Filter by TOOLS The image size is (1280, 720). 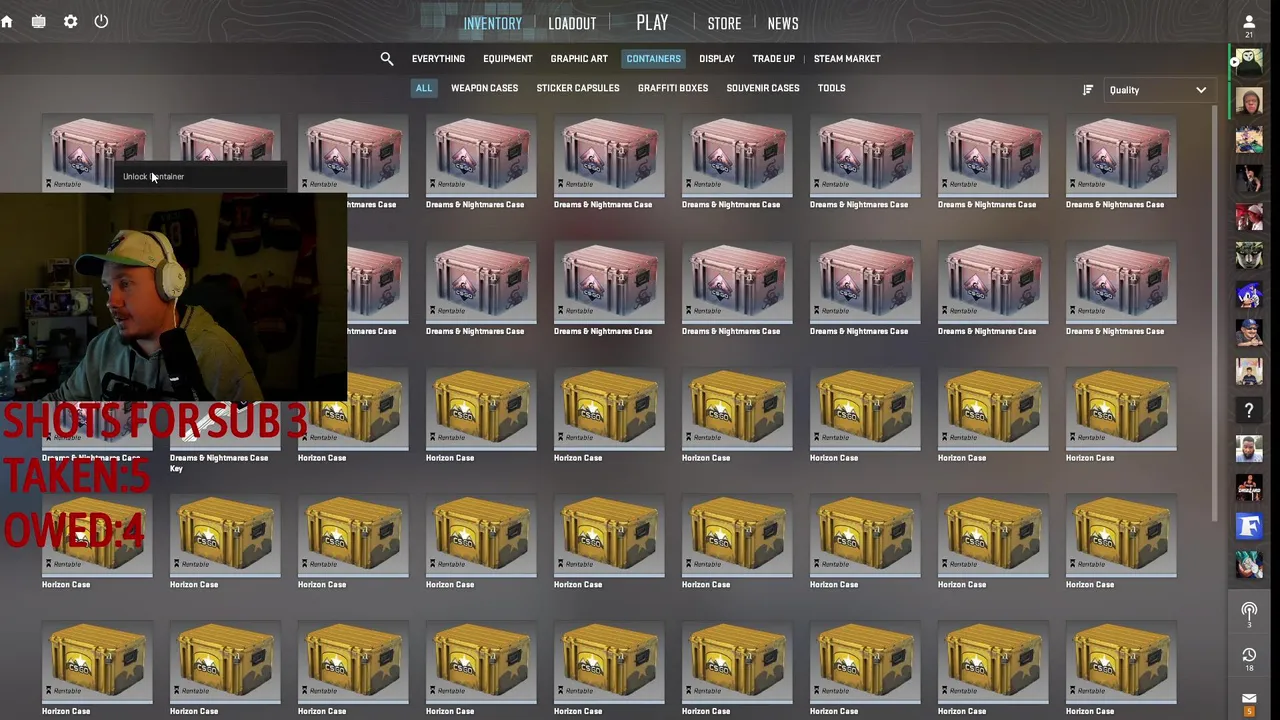[831, 88]
